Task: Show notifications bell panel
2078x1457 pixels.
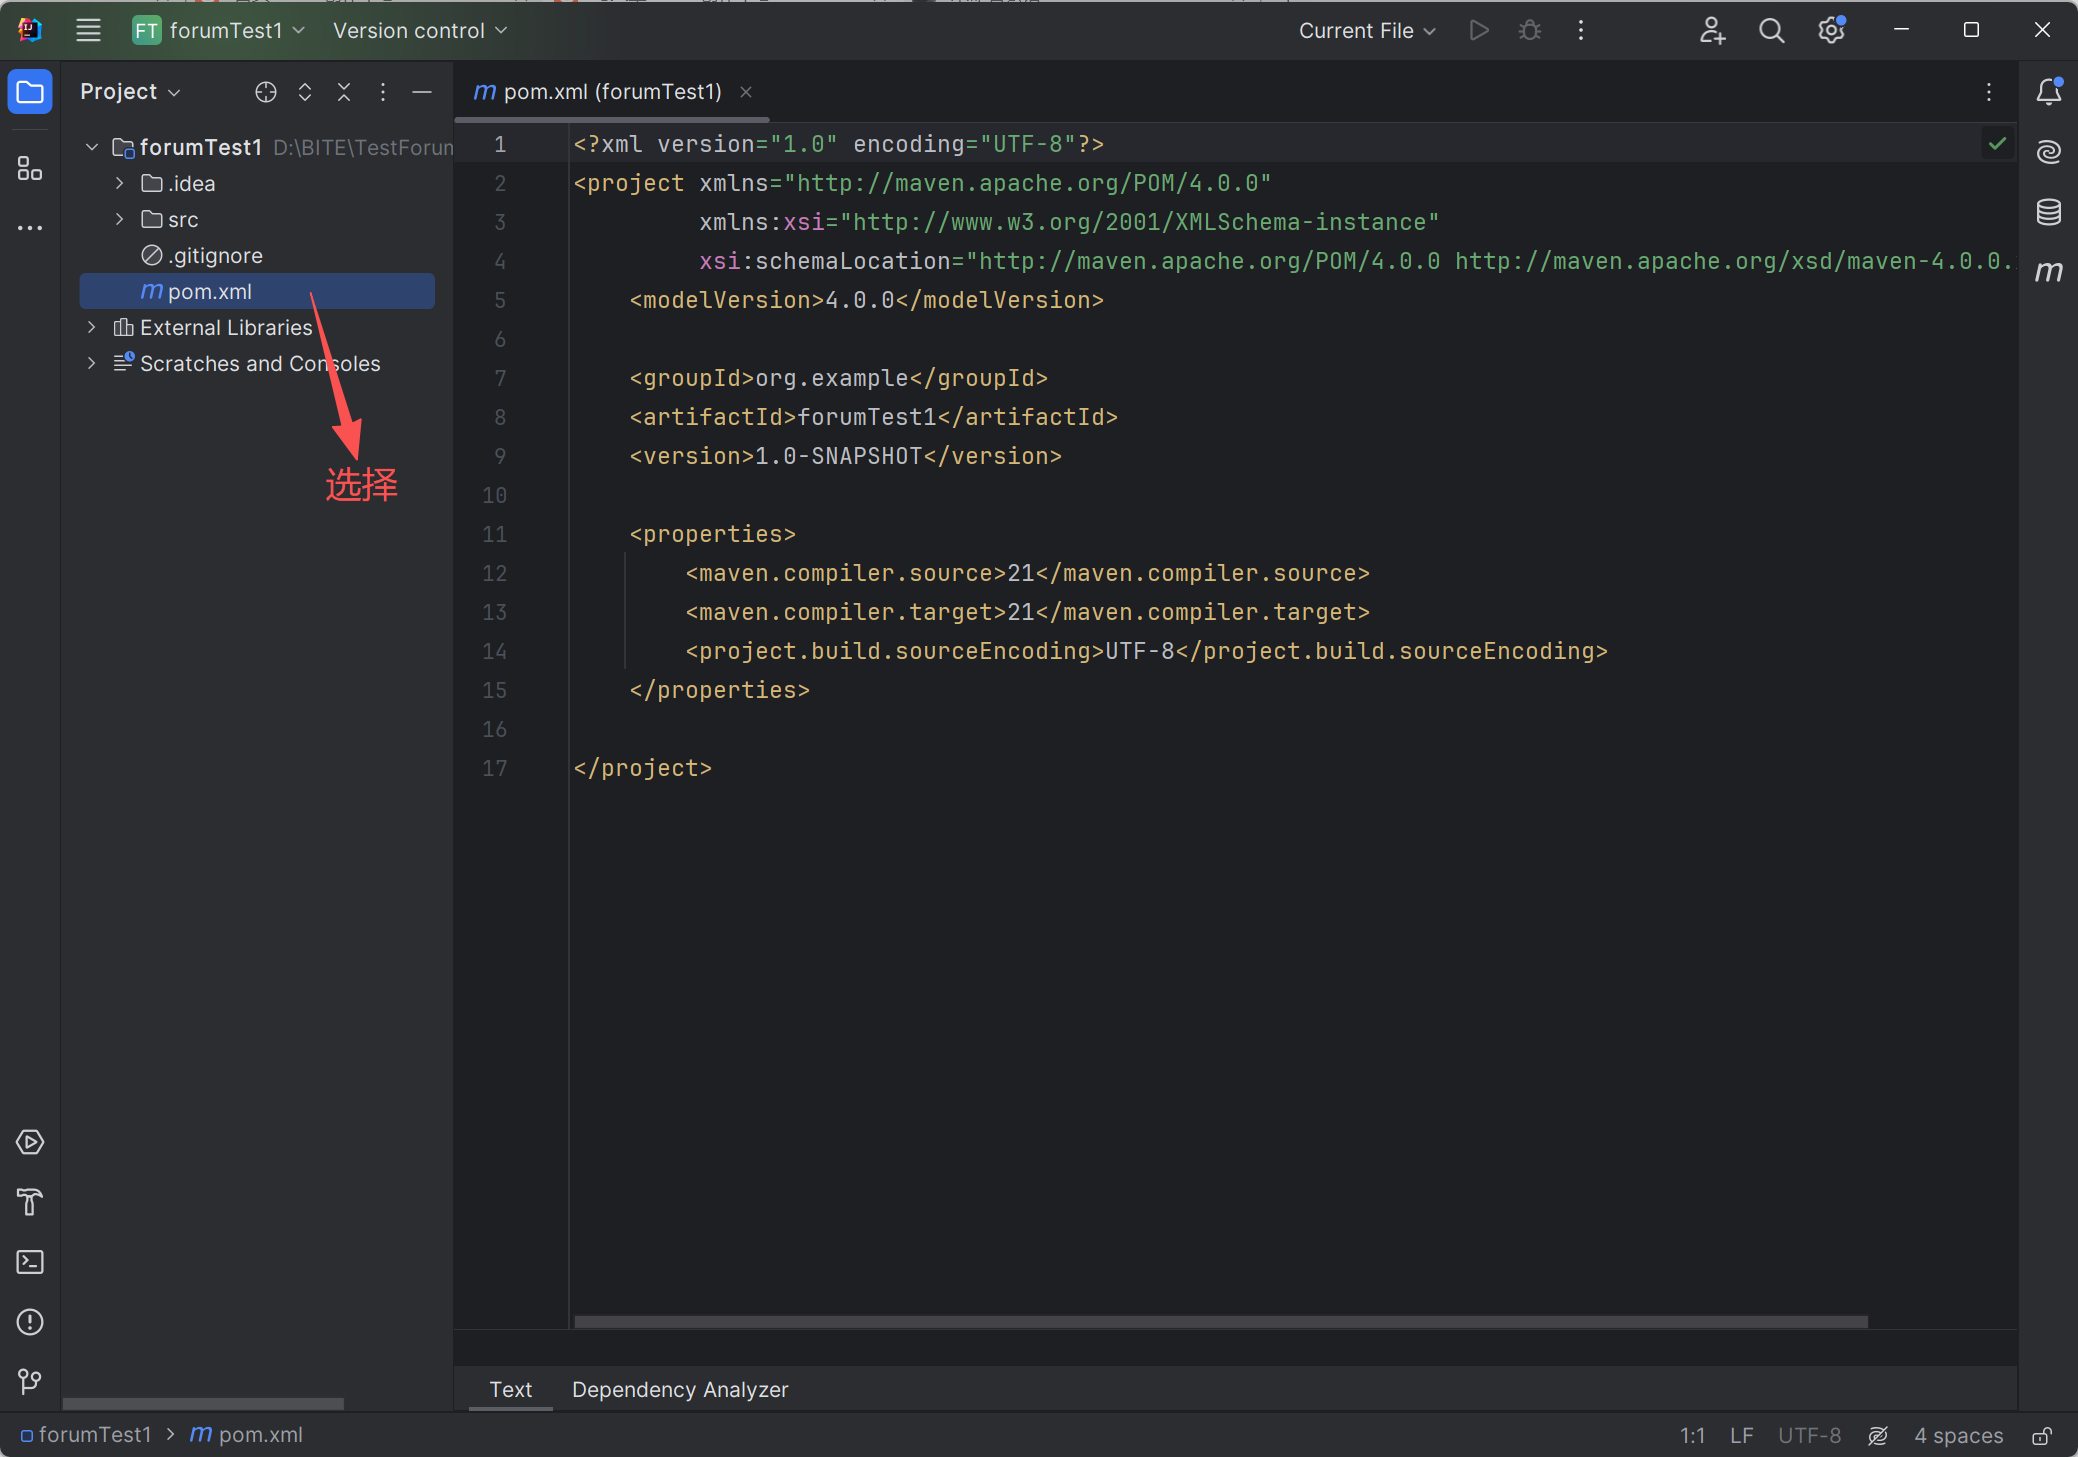Action: pos(2048,92)
